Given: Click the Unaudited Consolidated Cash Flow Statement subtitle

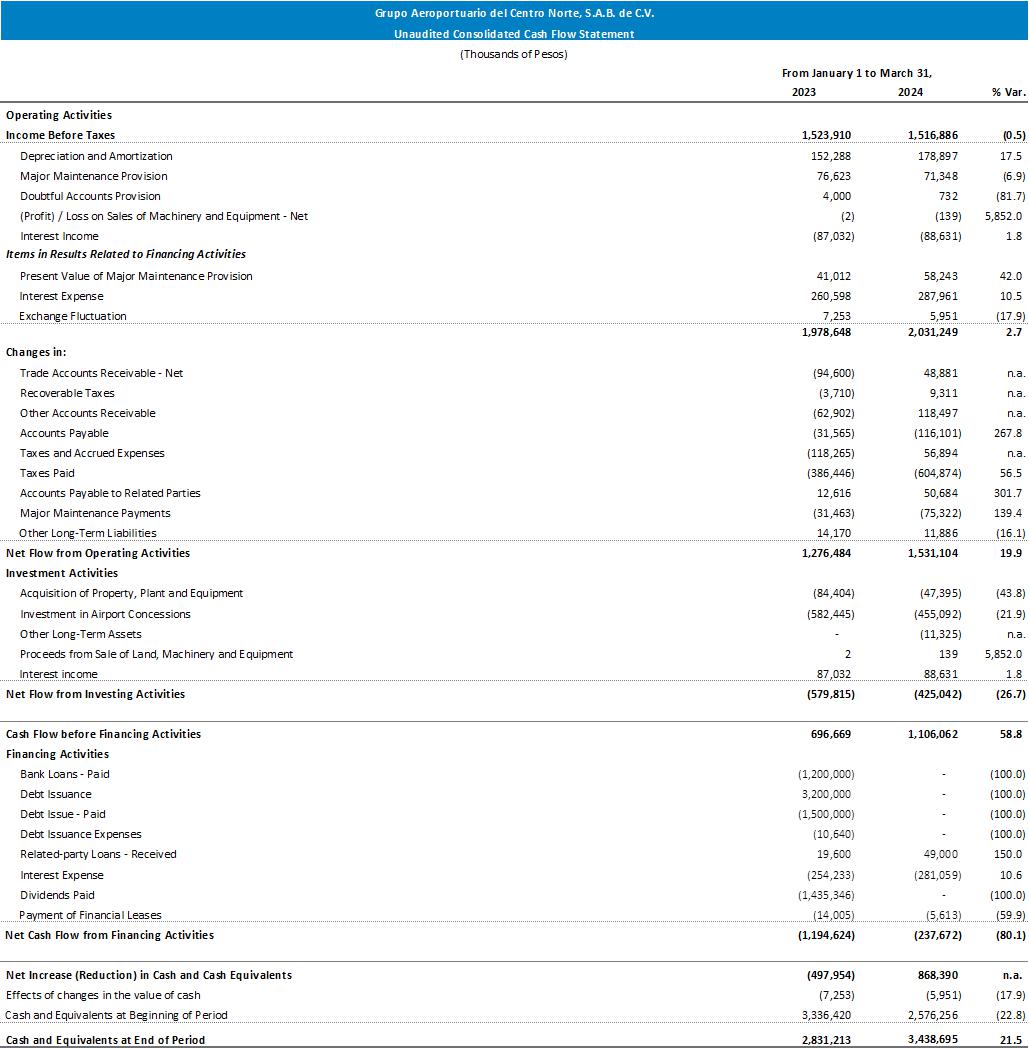Looking at the screenshot, I should [x=514, y=33].
